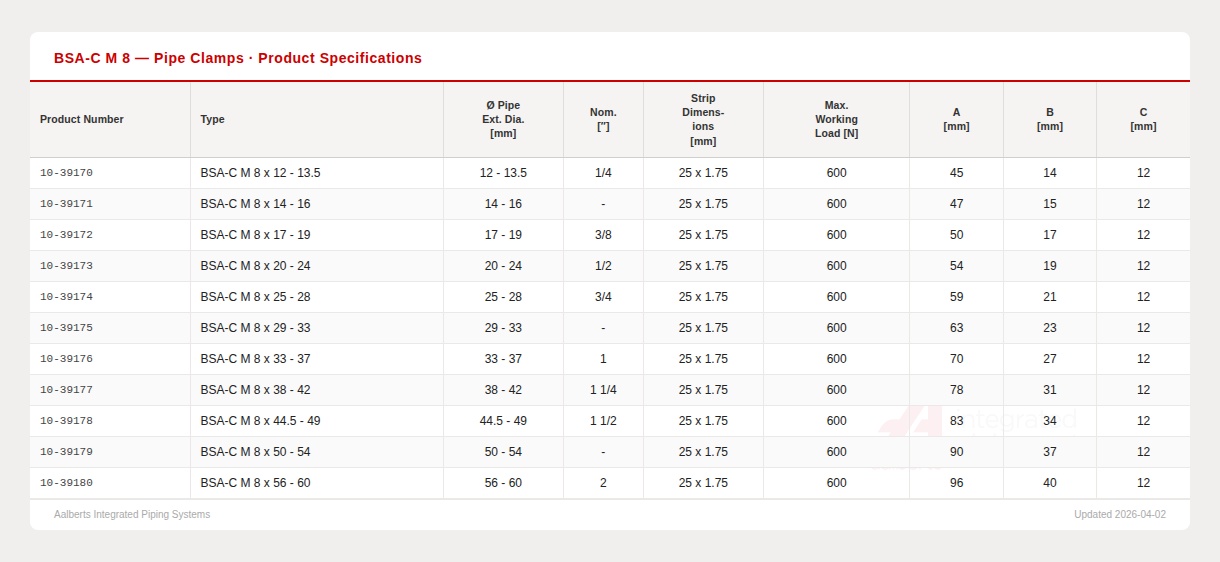Select B value 40 in row 10-39180

click(x=1050, y=483)
